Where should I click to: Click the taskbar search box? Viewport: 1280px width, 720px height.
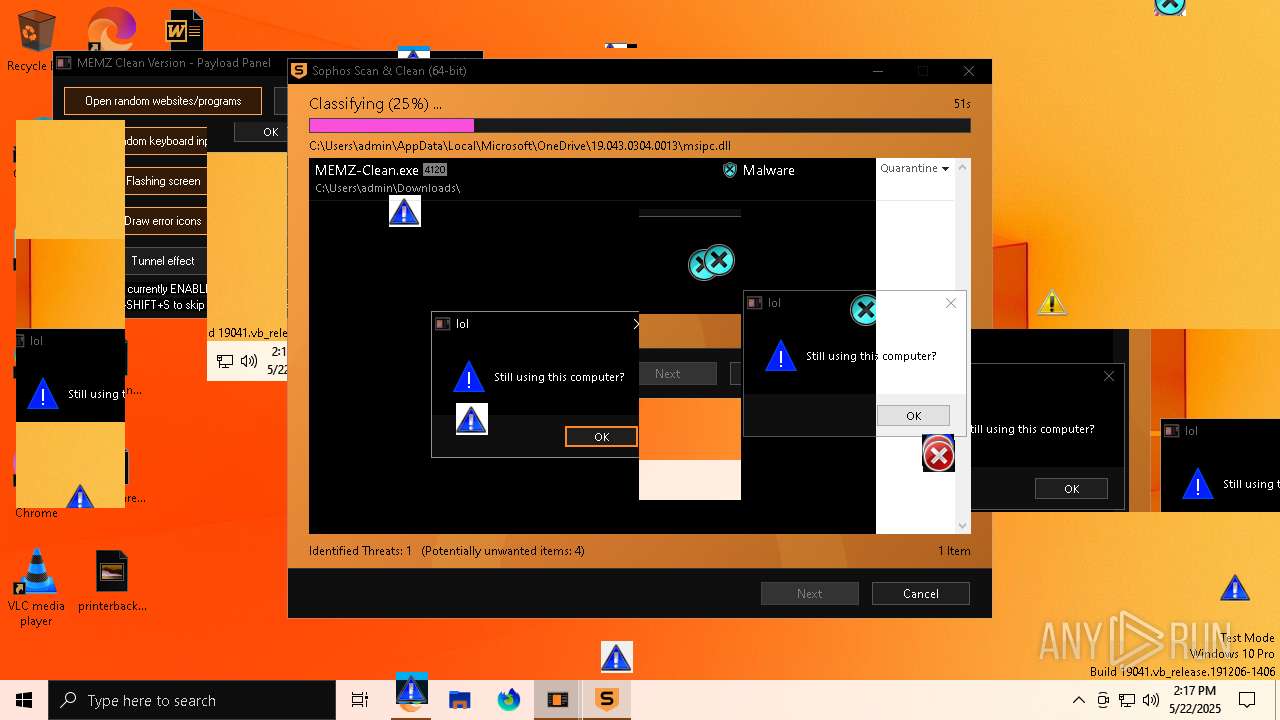tap(192, 700)
